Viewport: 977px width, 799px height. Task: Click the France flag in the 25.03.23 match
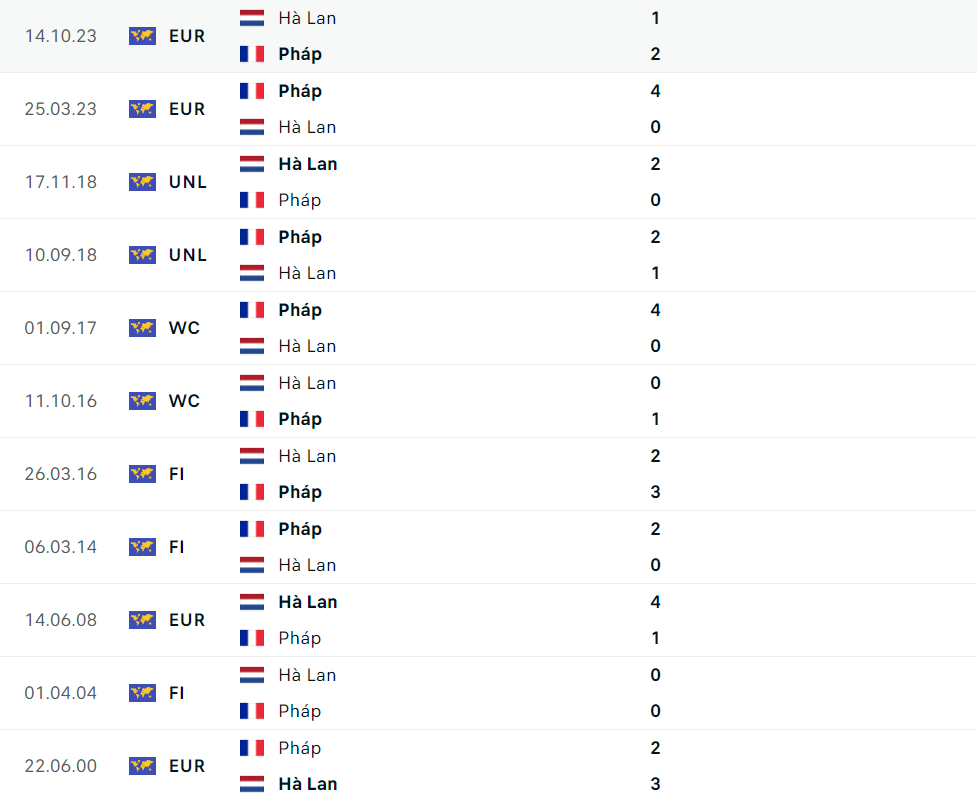[x=252, y=91]
